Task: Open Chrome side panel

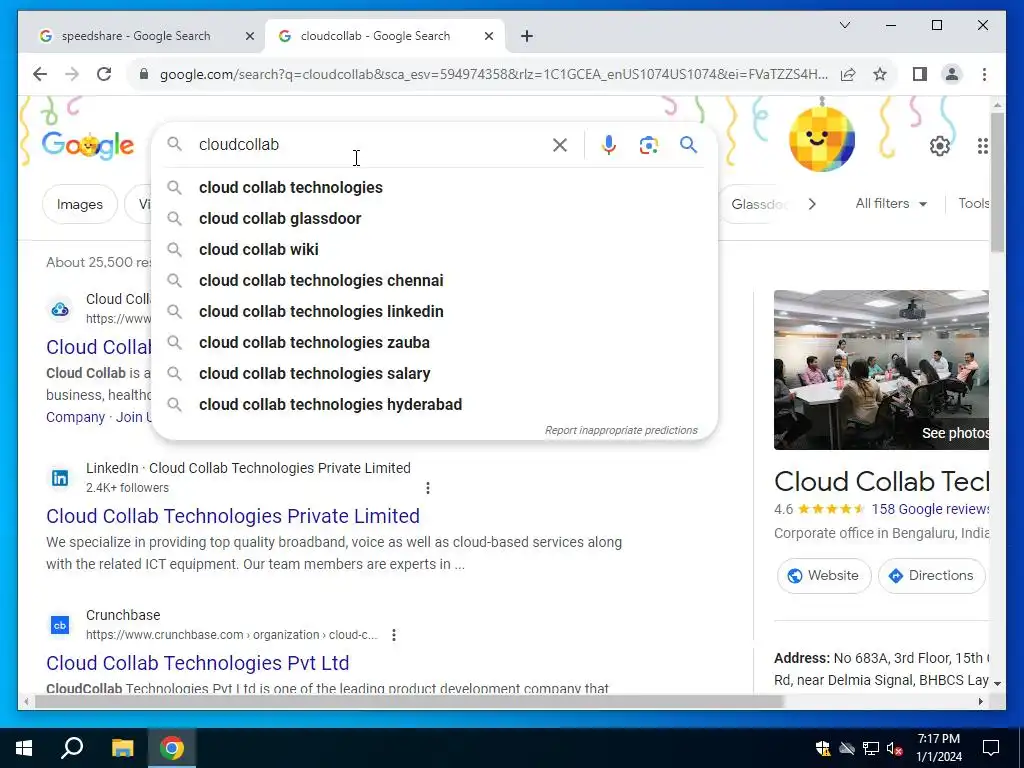Action: [x=920, y=74]
